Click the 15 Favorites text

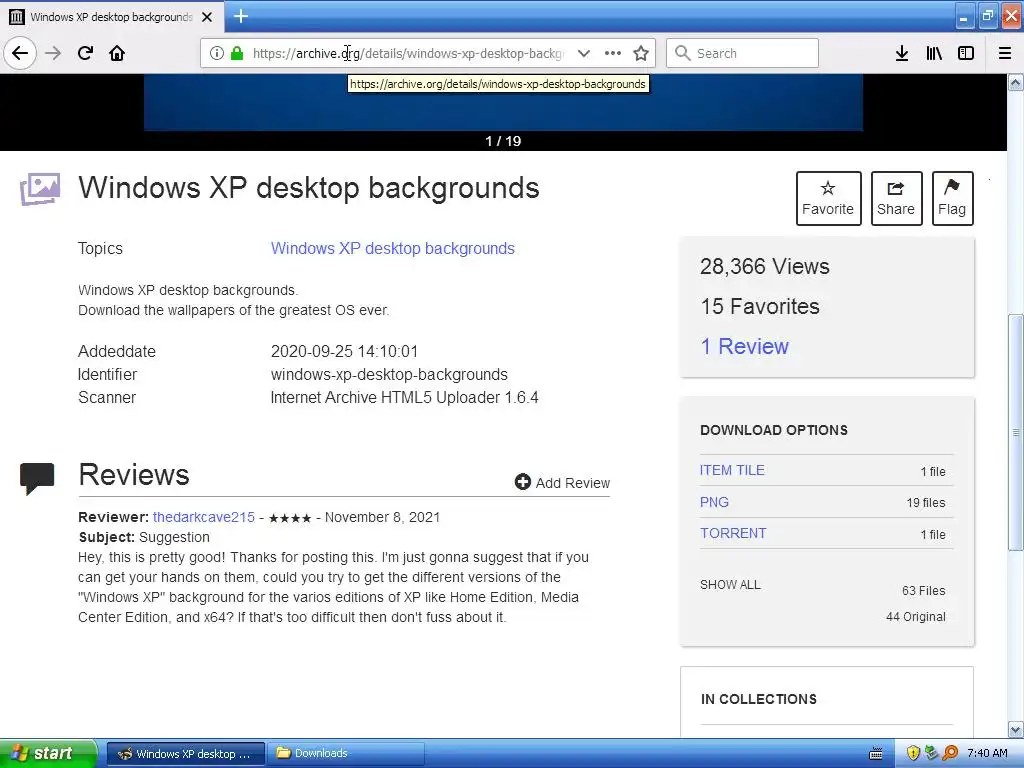(760, 306)
